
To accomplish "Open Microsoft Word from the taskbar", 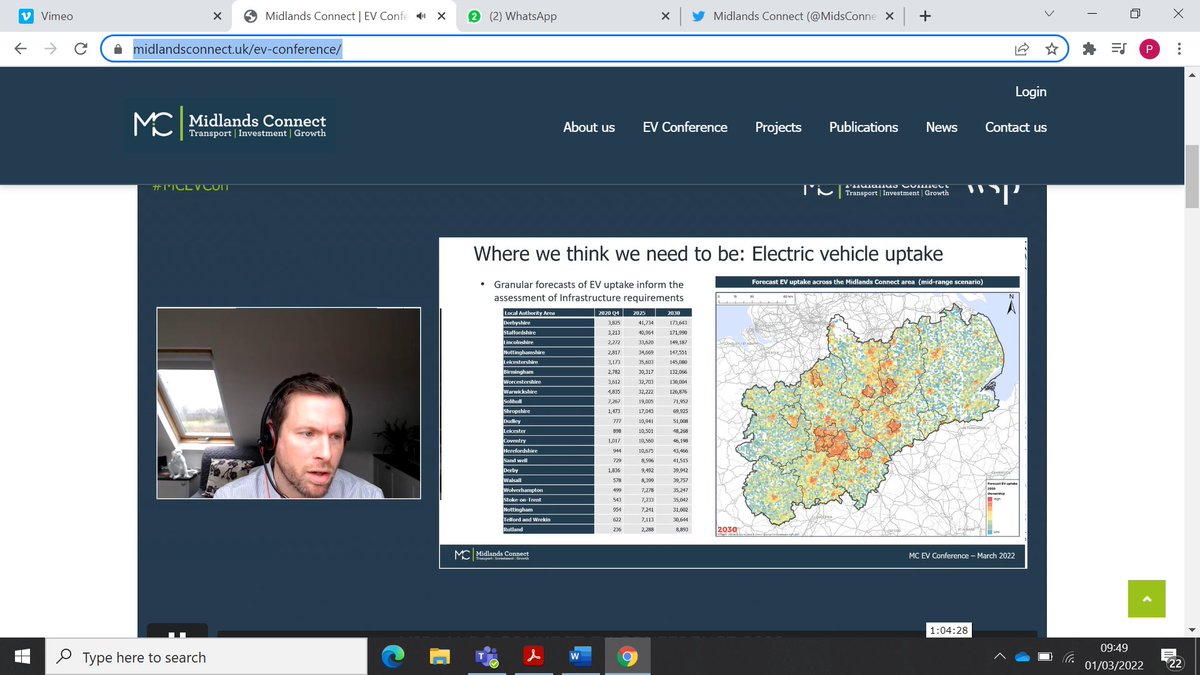I will pyautogui.click(x=580, y=657).
